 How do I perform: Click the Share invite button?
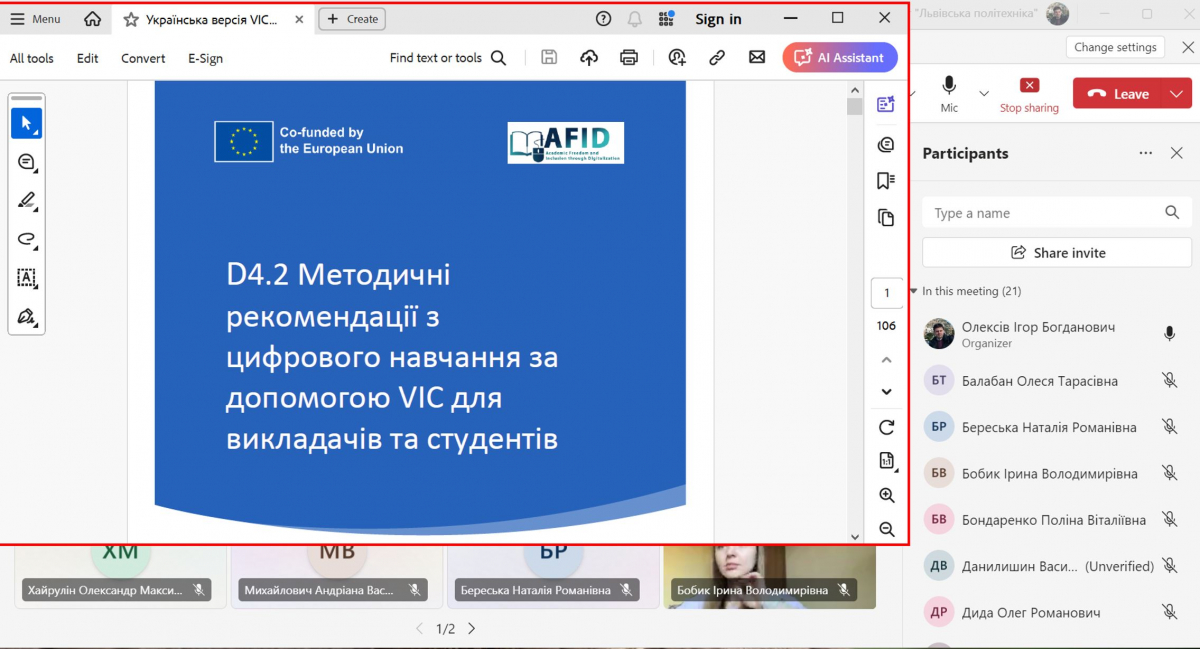click(1056, 252)
